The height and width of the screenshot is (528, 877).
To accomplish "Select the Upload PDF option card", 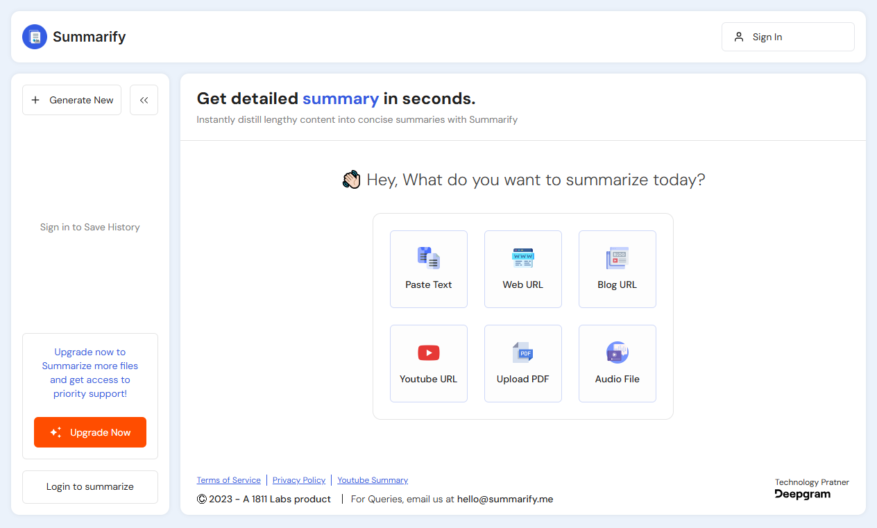I will tap(523, 364).
